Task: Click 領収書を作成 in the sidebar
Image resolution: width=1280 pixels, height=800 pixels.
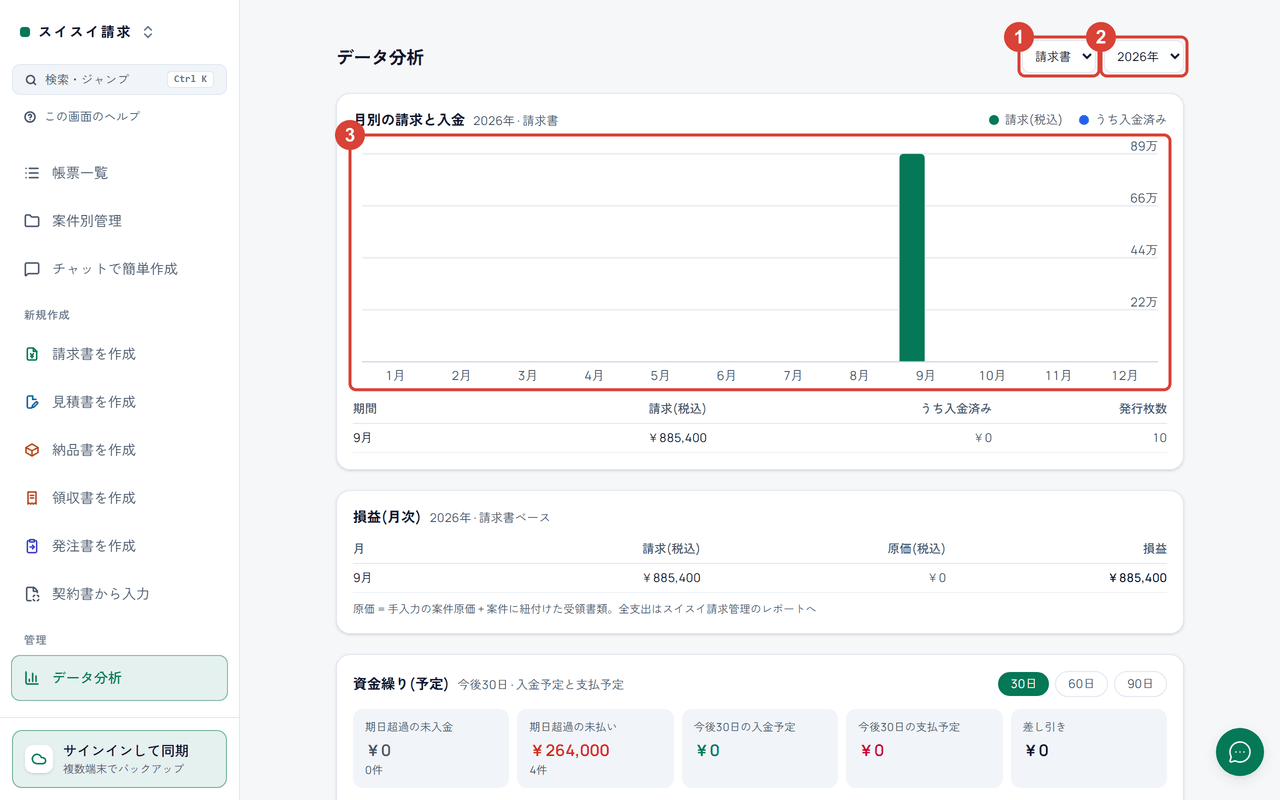Action: (119, 498)
